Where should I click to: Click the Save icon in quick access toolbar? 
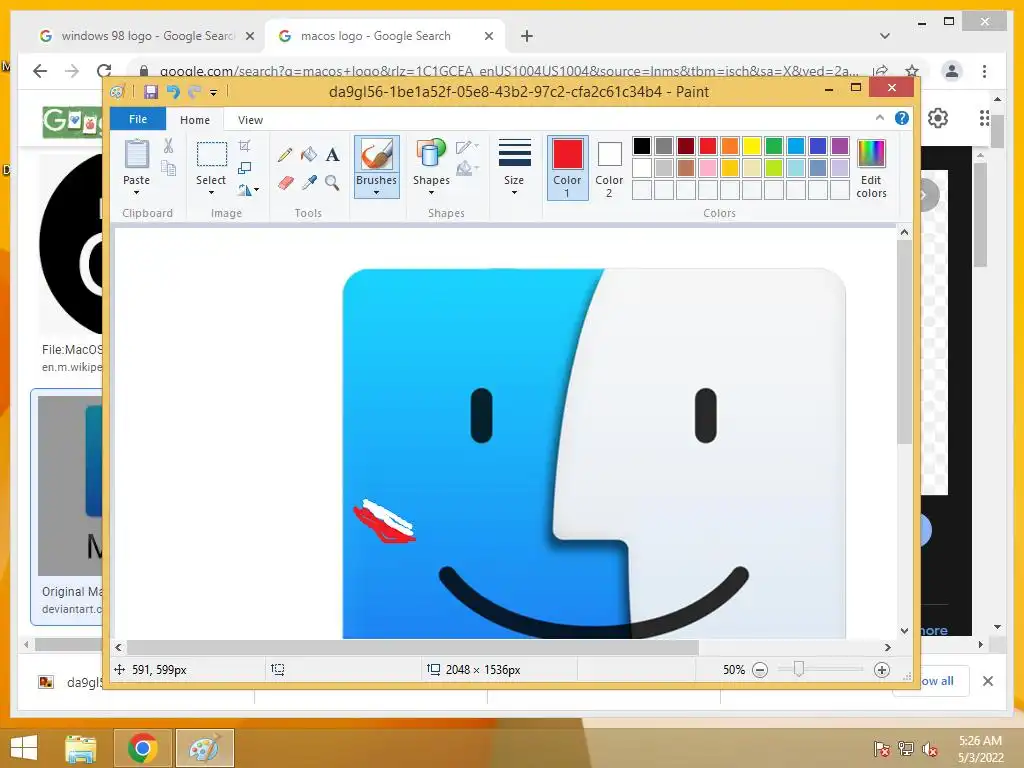pyautogui.click(x=151, y=92)
